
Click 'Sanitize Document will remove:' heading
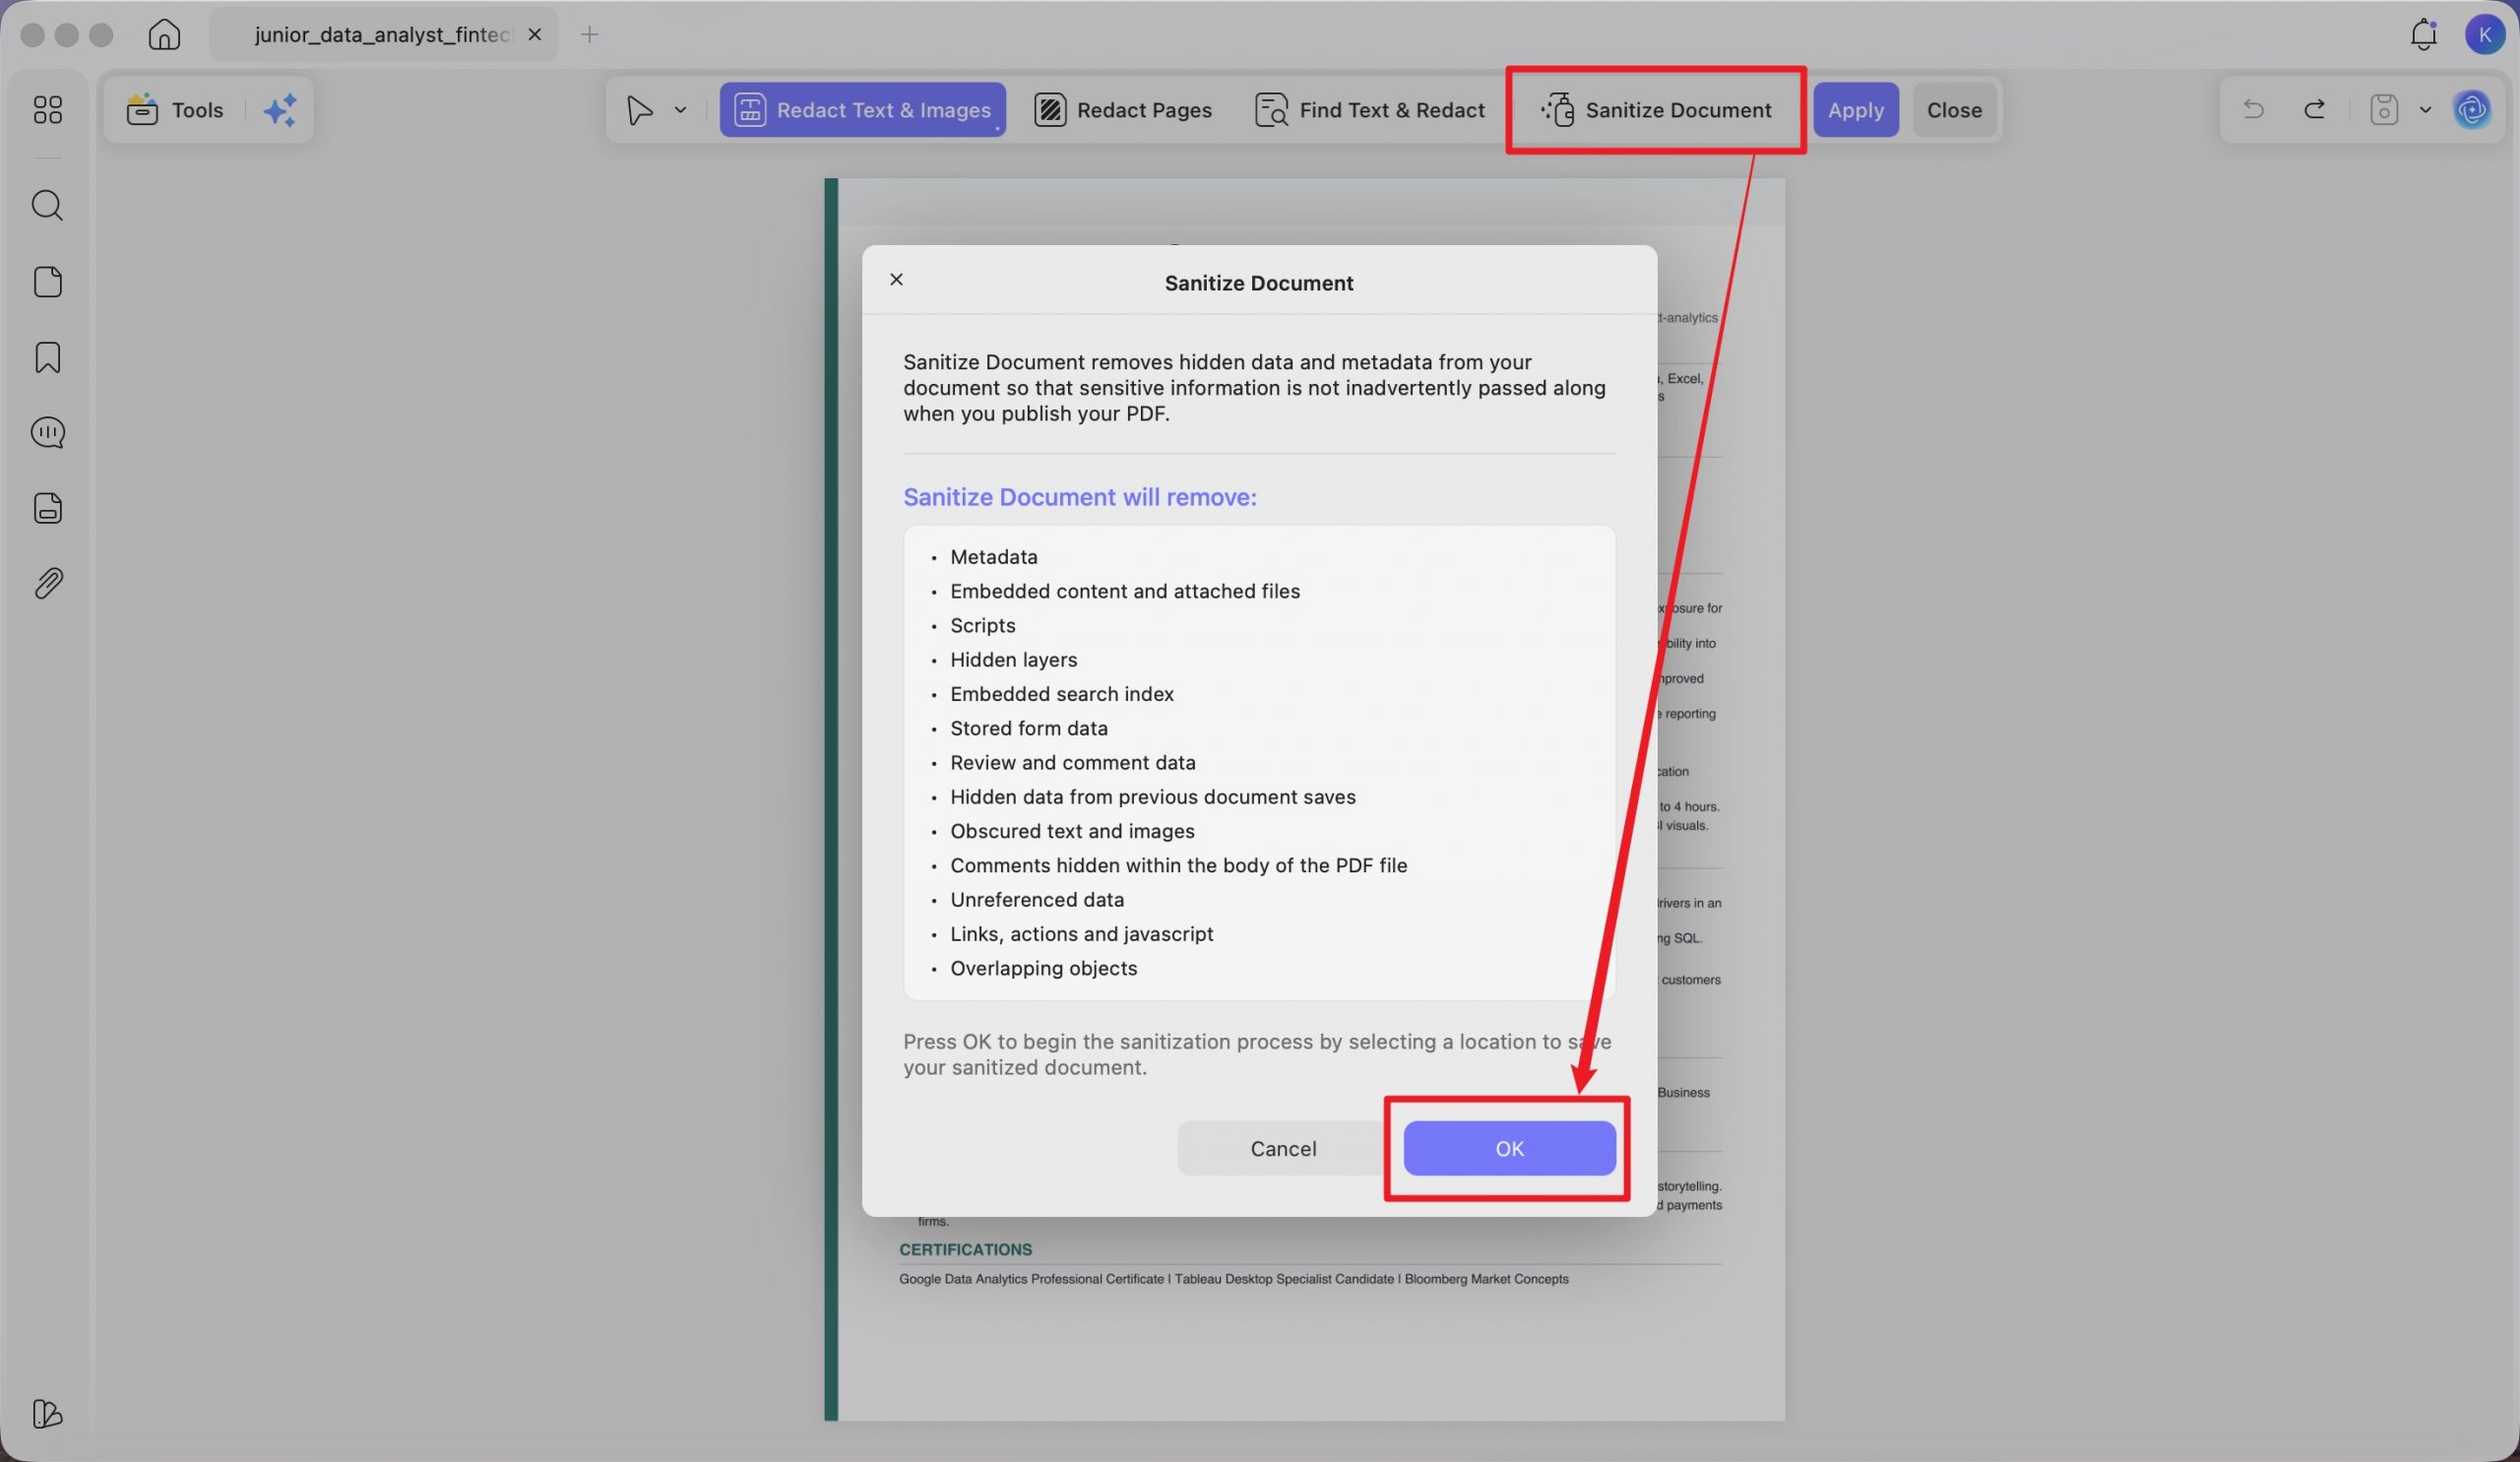[1079, 497]
